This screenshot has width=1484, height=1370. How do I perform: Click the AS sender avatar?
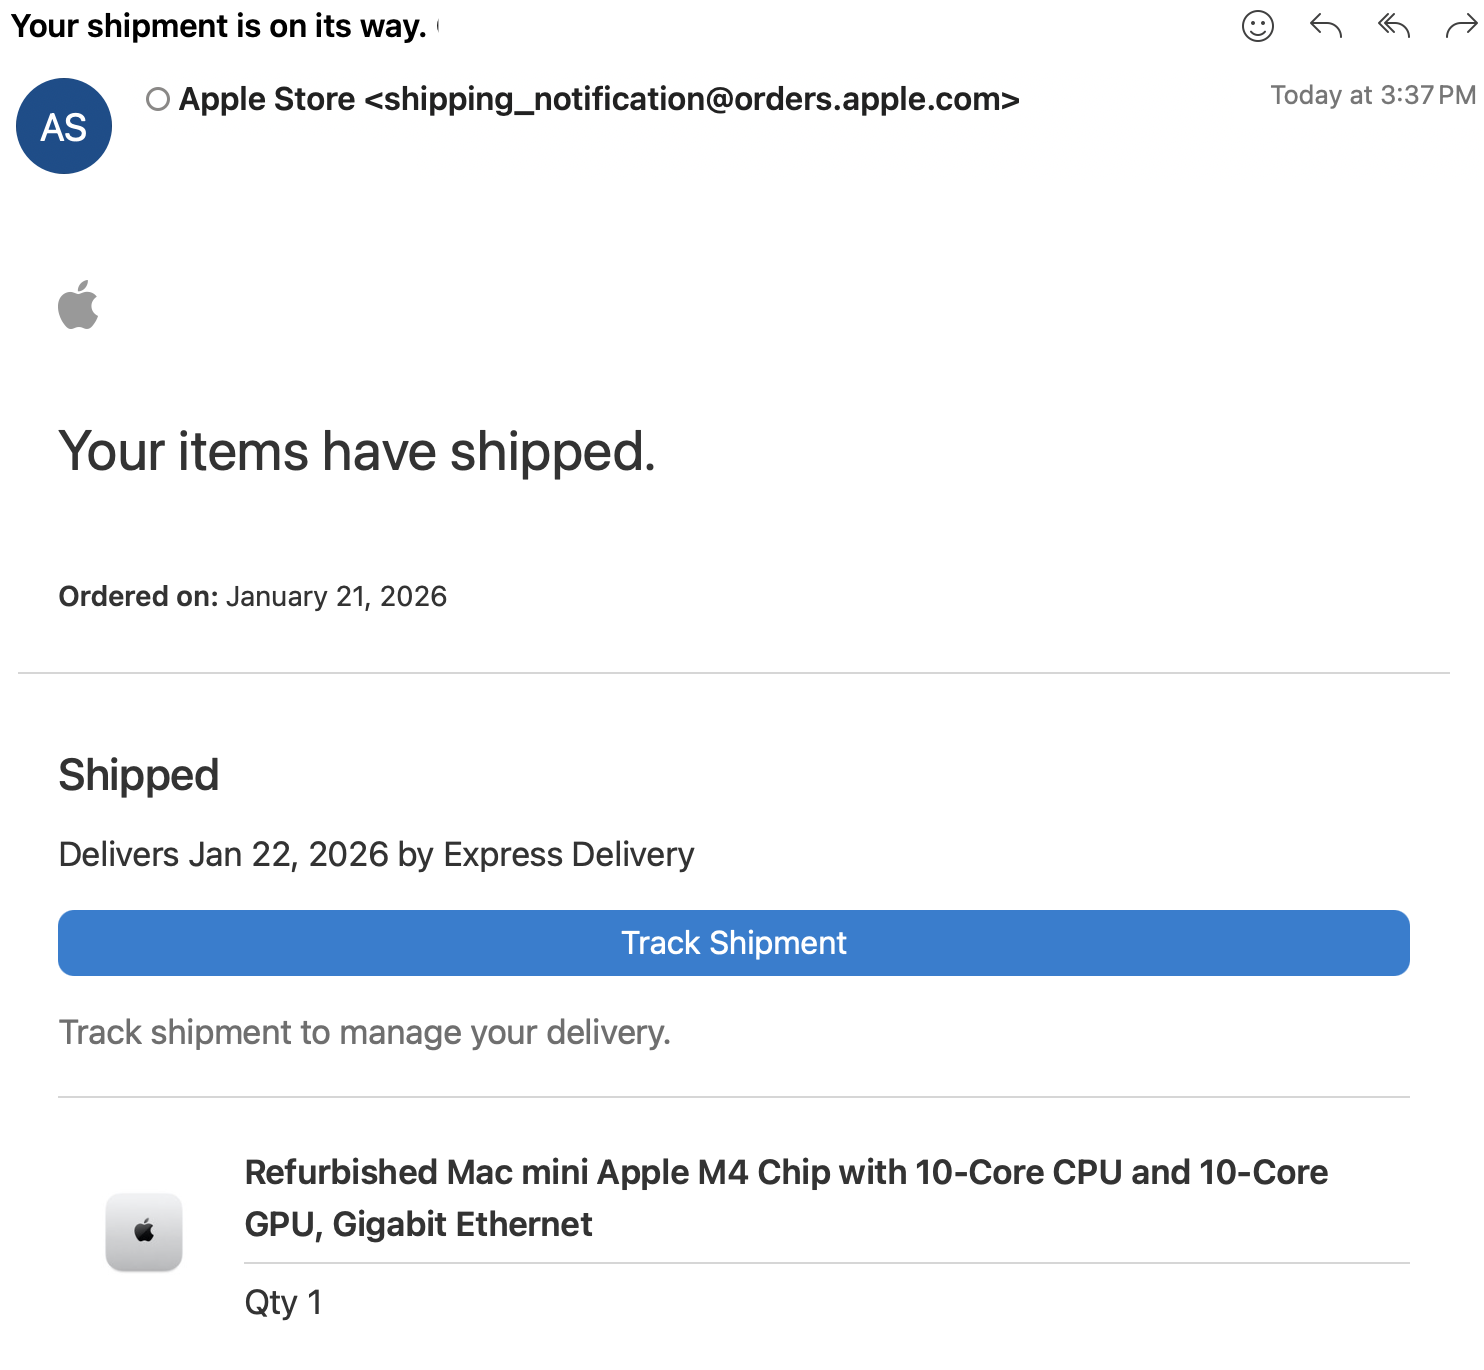tap(64, 126)
